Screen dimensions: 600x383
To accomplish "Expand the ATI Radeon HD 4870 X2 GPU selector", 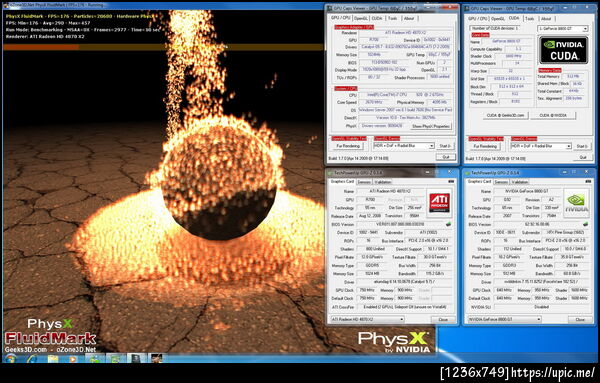I will point(401,319).
